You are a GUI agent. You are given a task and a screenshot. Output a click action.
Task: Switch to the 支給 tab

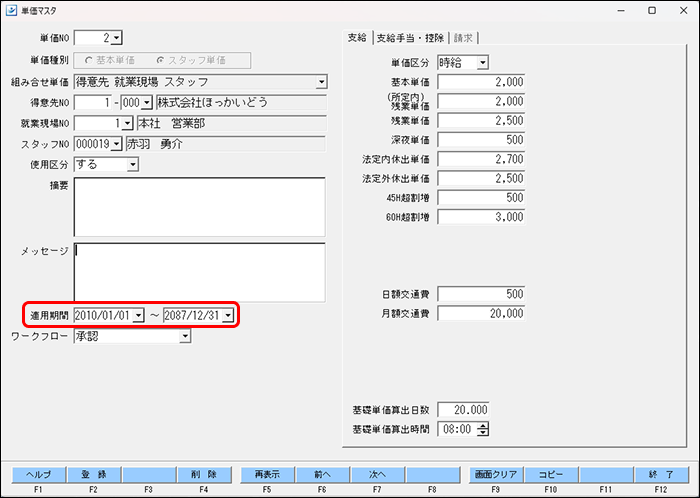pyautogui.click(x=357, y=37)
